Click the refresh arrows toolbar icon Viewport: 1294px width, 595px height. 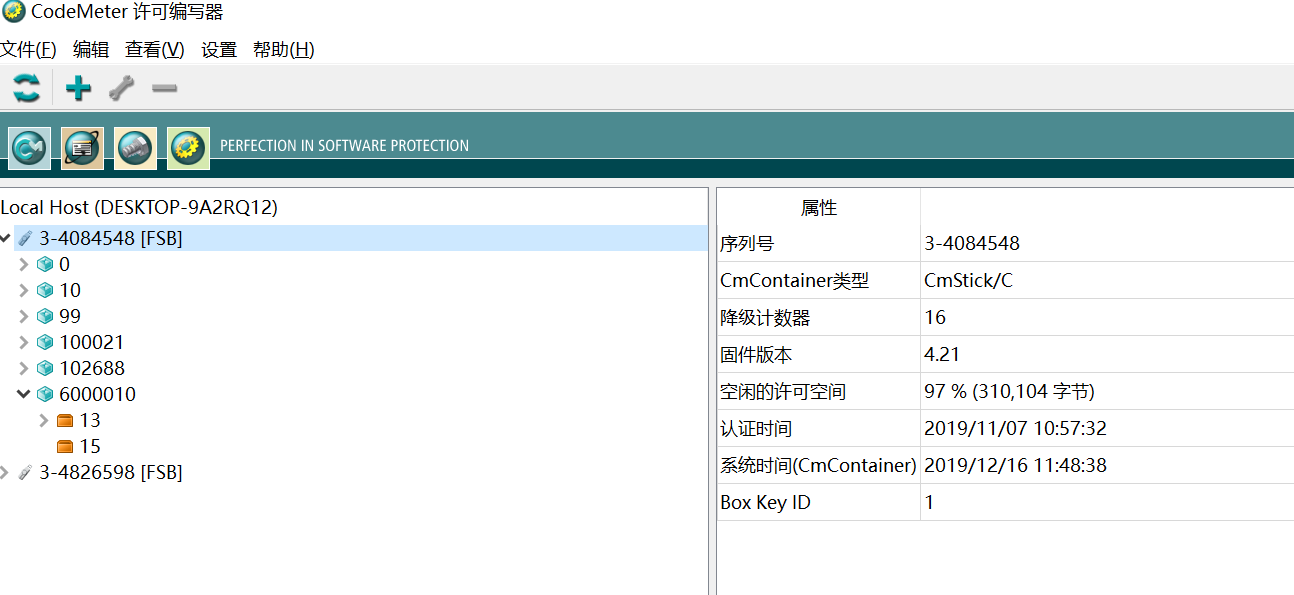(27, 88)
